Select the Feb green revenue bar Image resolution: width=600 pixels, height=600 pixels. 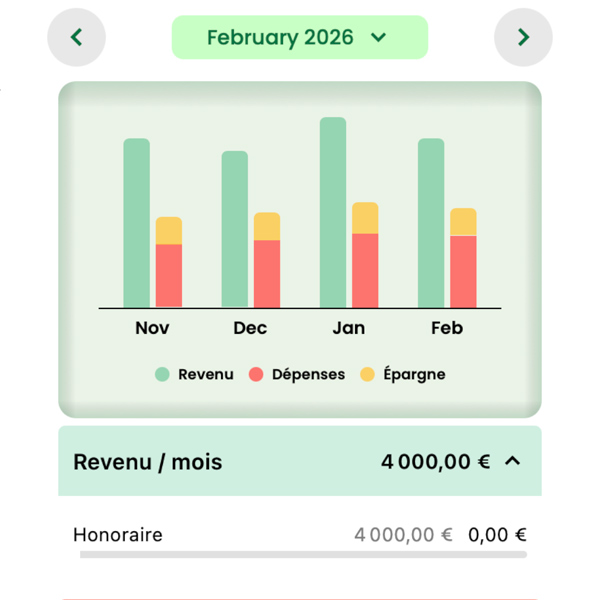point(431,222)
